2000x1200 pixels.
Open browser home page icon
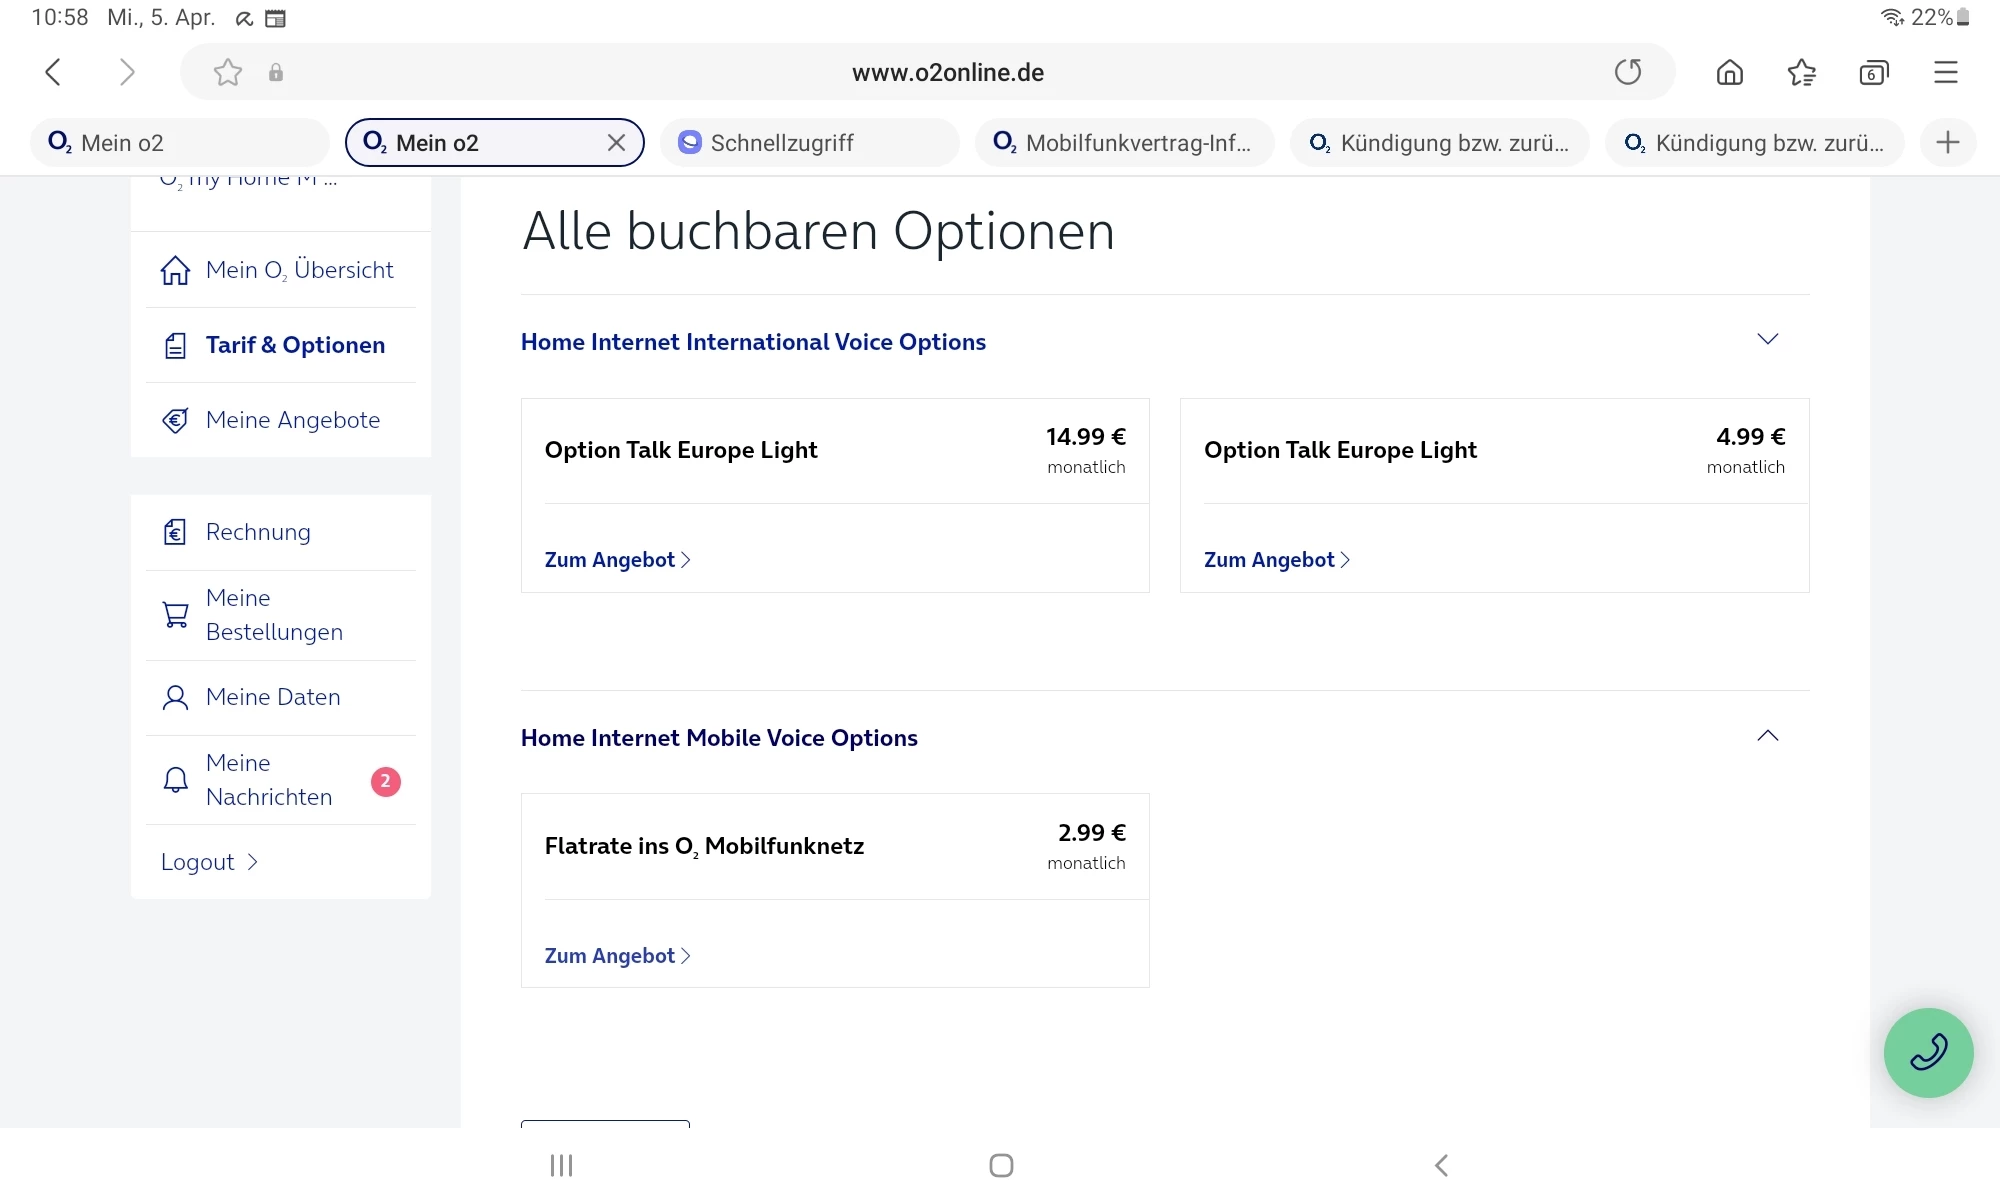pos(1729,72)
